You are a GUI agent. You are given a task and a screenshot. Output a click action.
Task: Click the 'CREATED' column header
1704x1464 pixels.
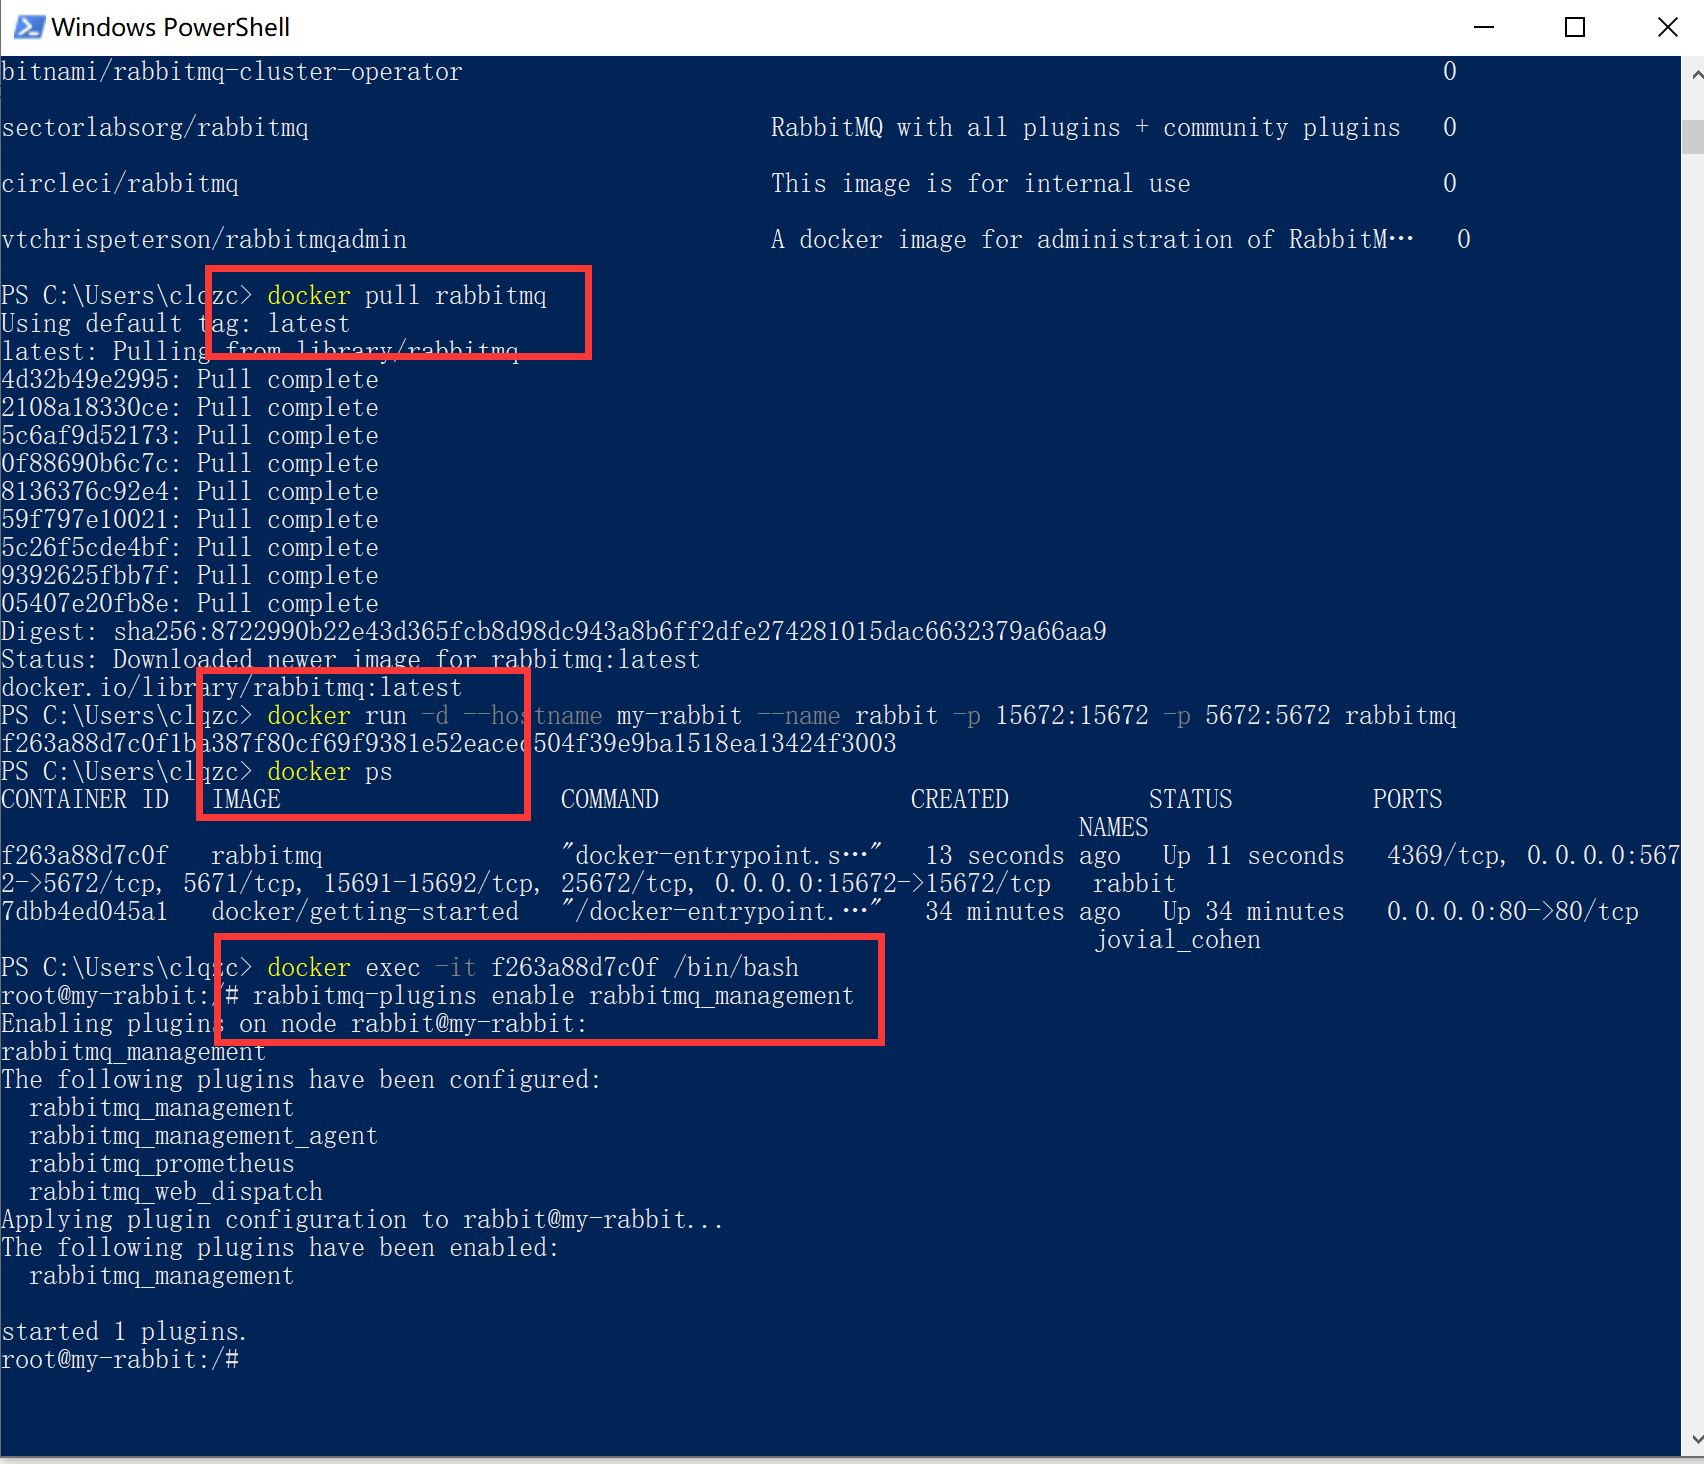pos(960,800)
